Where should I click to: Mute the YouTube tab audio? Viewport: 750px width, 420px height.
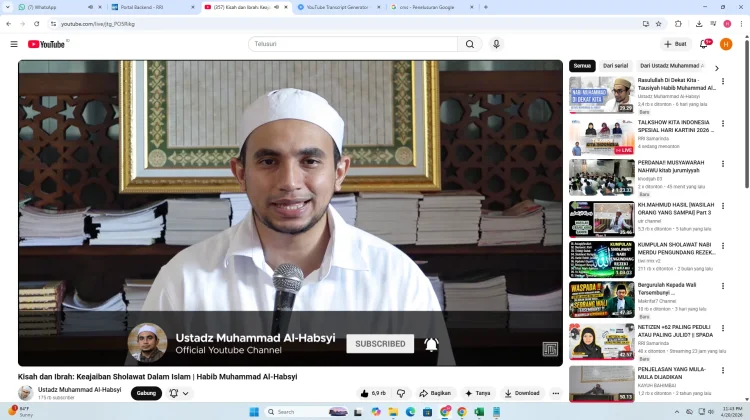[x=276, y=7]
